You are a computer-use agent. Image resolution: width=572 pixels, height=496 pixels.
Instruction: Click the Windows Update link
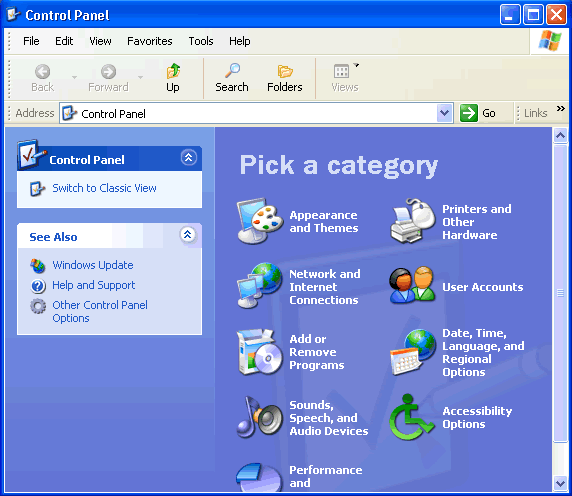pyautogui.click(x=93, y=265)
